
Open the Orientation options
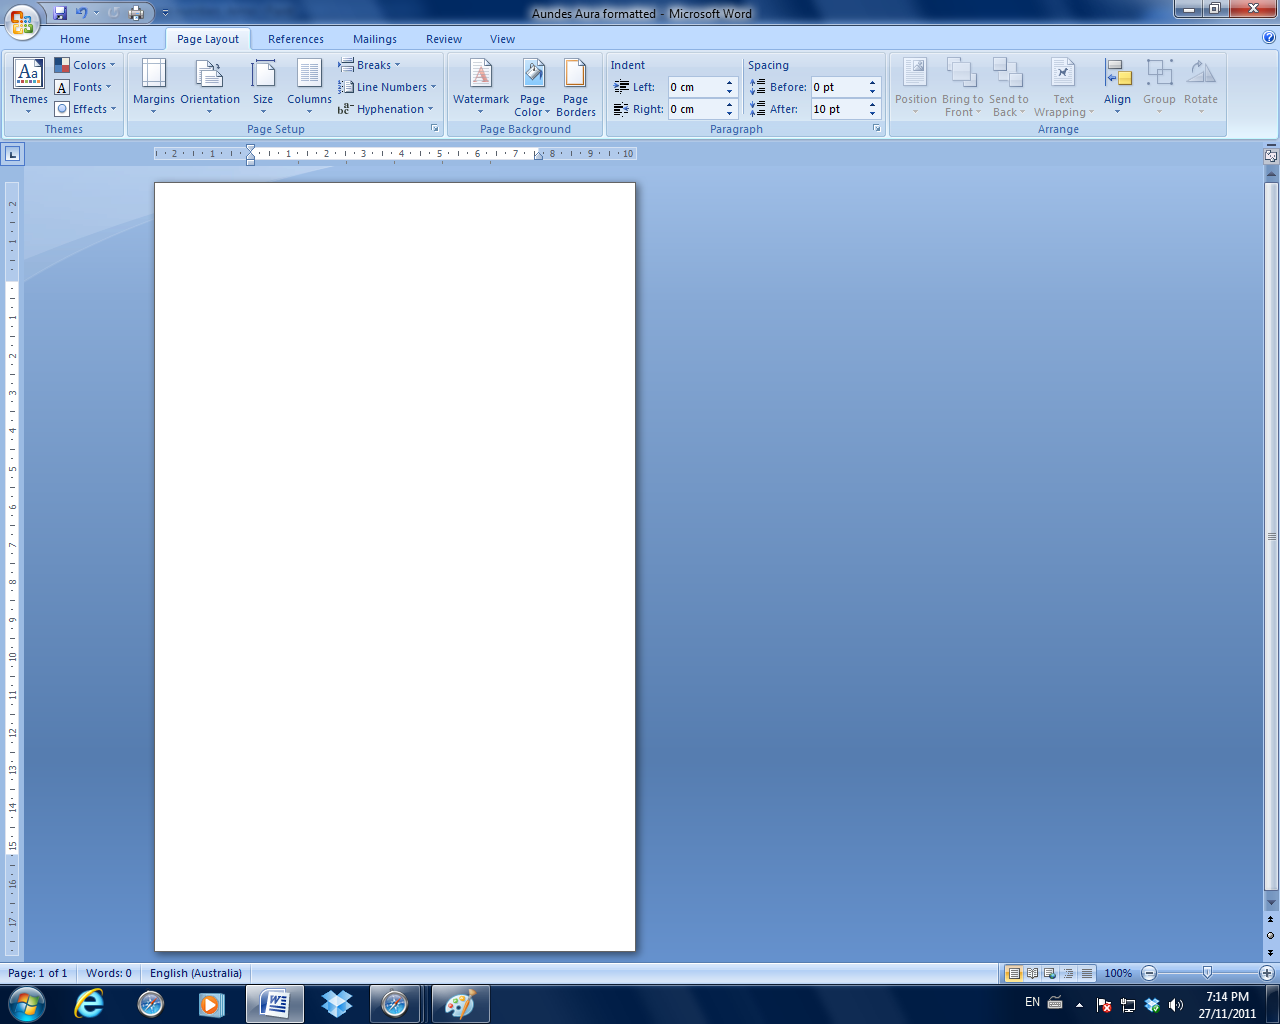(x=210, y=86)
